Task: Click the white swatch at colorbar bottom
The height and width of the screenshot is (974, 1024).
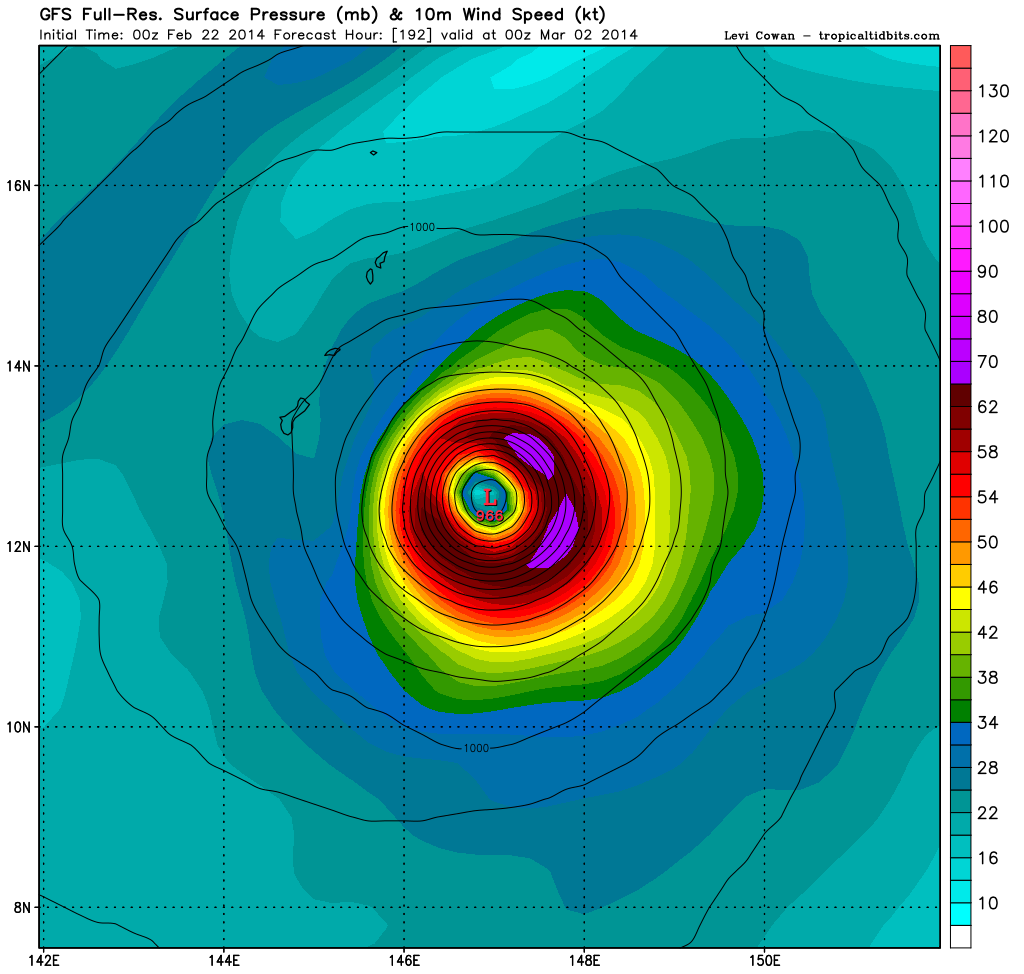Action: [x=961, y=936]
